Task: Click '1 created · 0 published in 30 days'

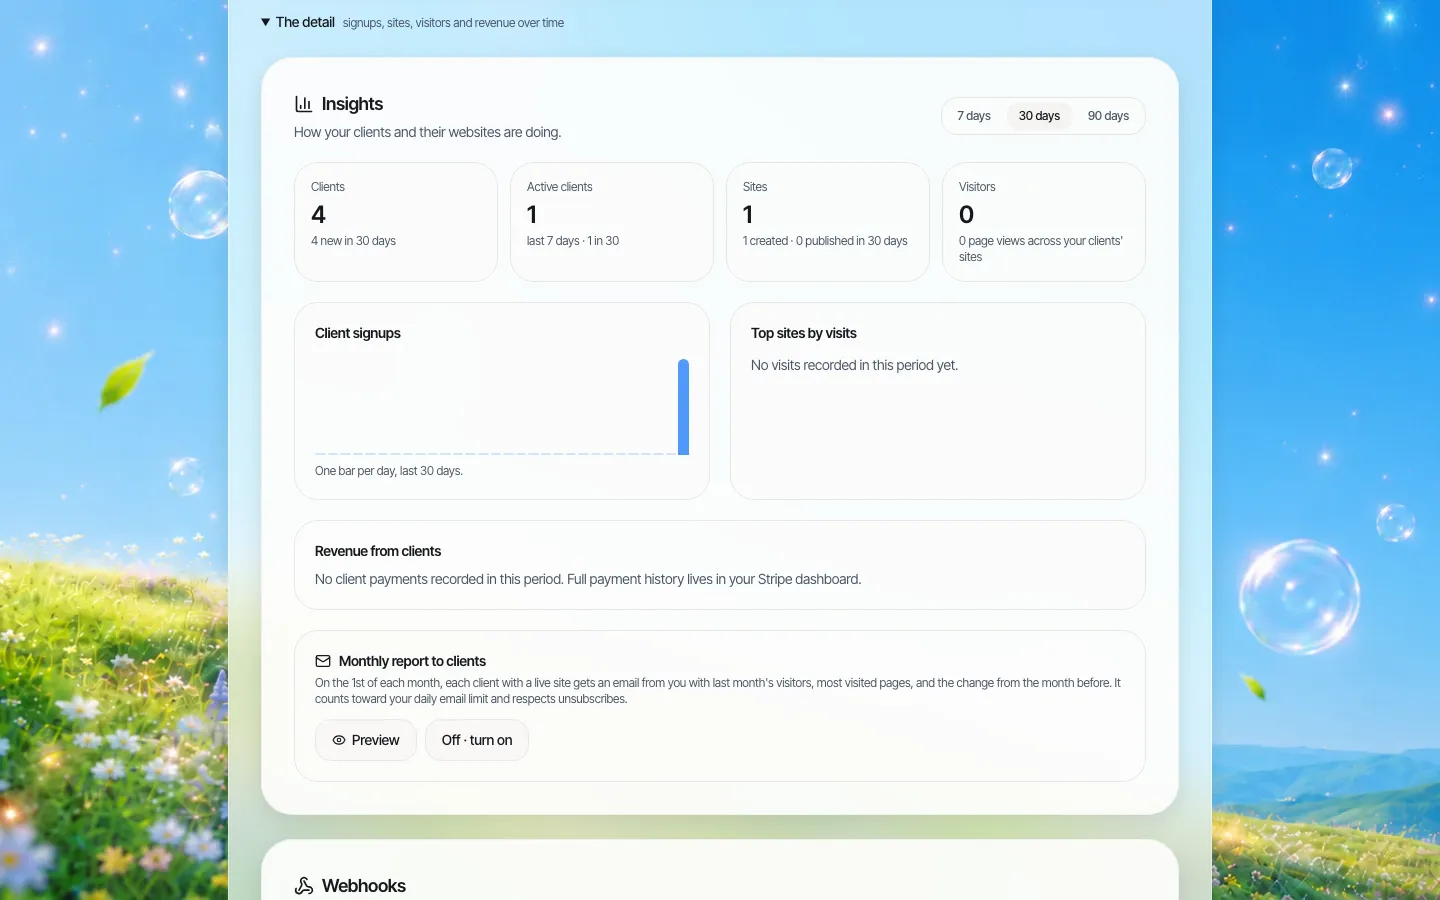Action: coord(825,241)
